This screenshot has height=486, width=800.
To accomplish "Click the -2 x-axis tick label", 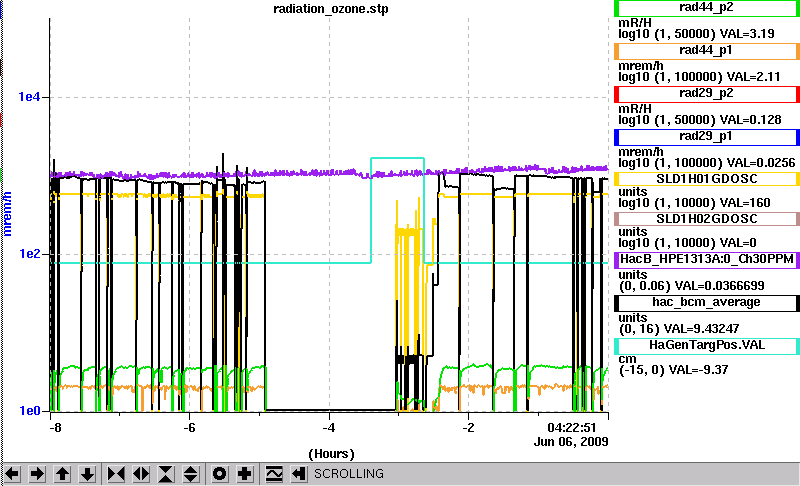I will [x=468, y=427].
